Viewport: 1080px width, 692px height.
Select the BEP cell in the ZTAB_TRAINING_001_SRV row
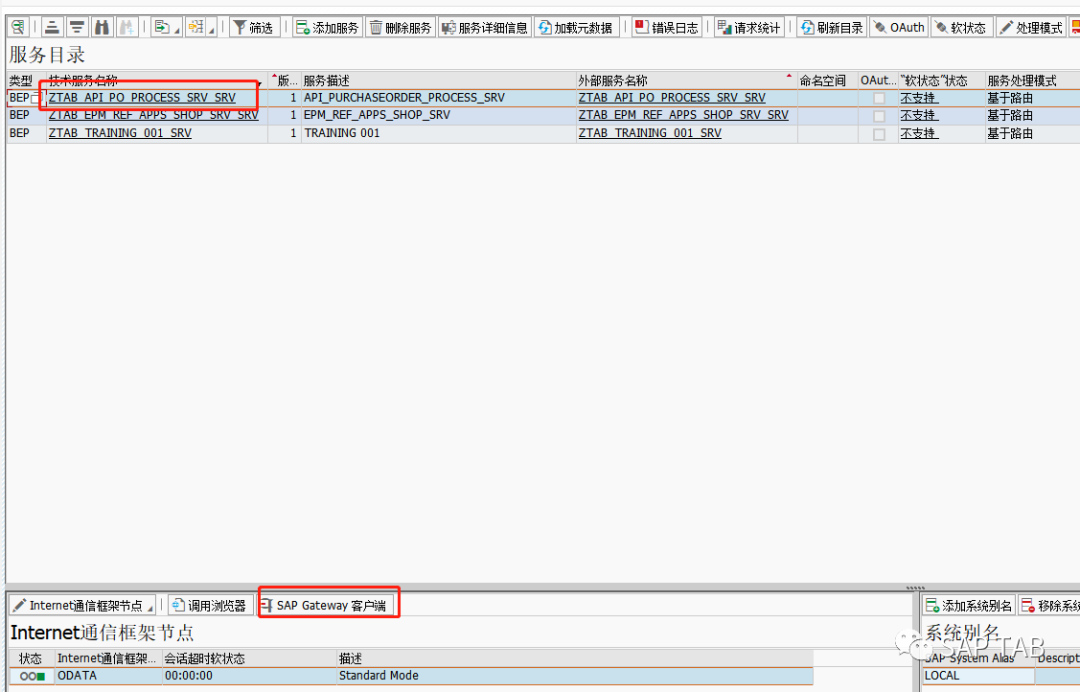[x=26, y=133]
